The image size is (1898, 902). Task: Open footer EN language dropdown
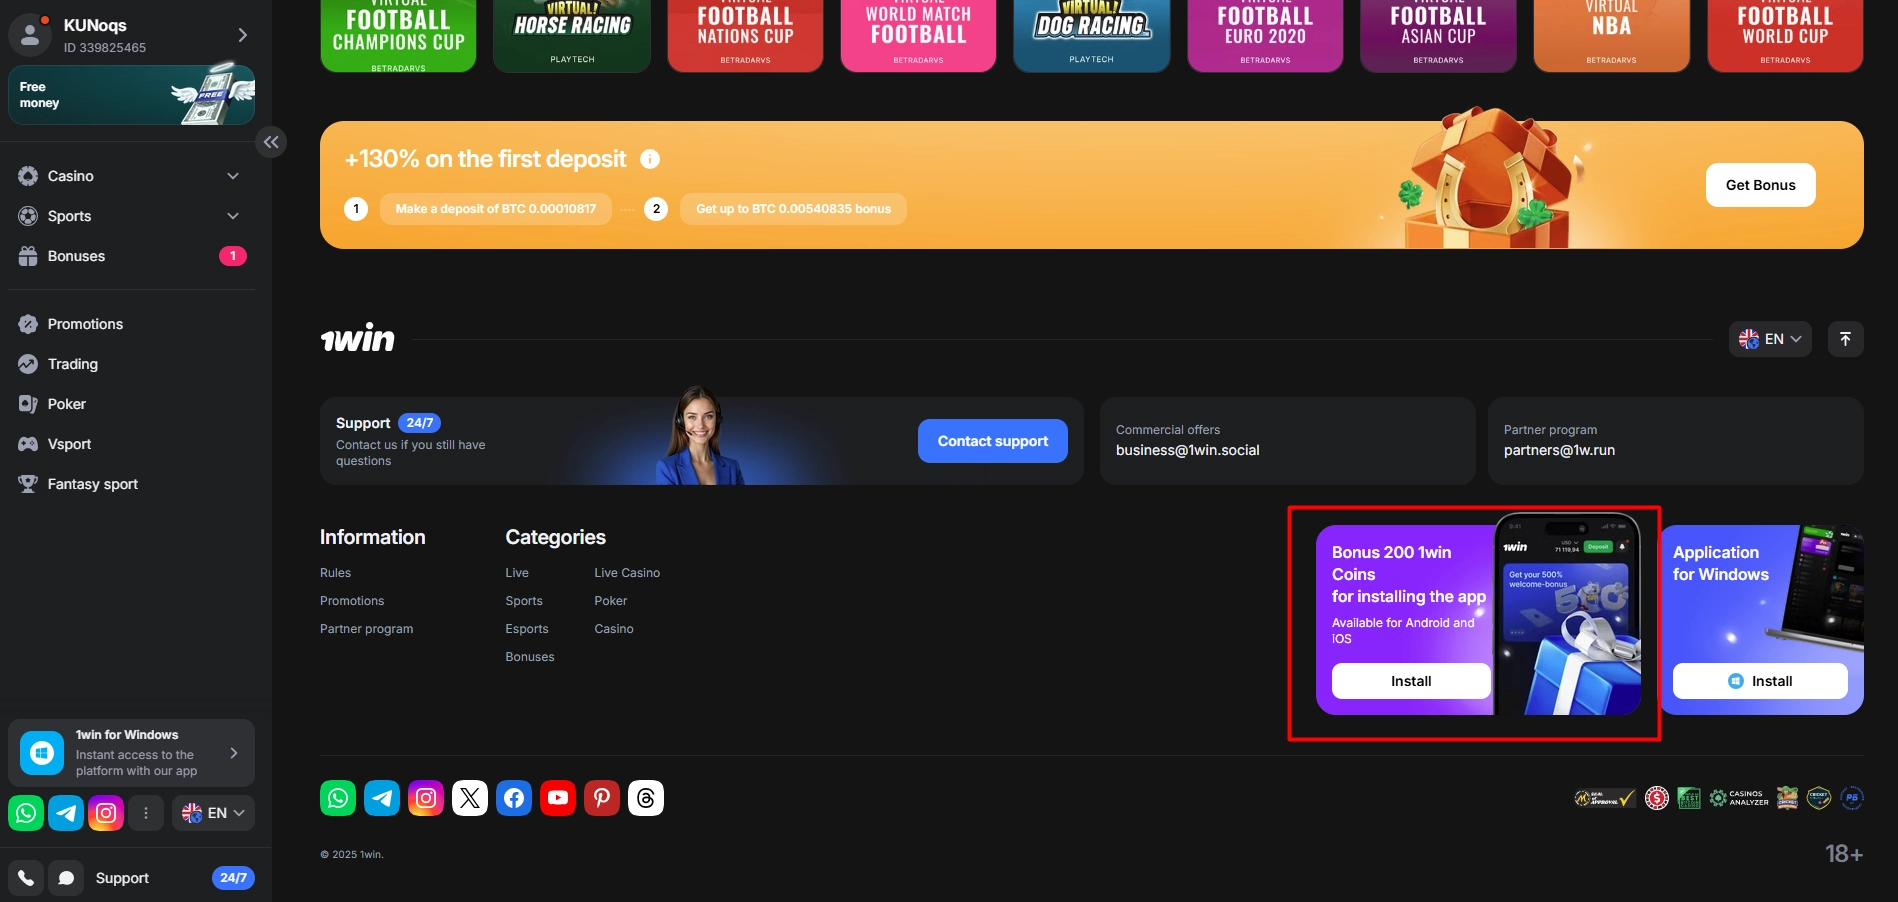pos(1770,339)
